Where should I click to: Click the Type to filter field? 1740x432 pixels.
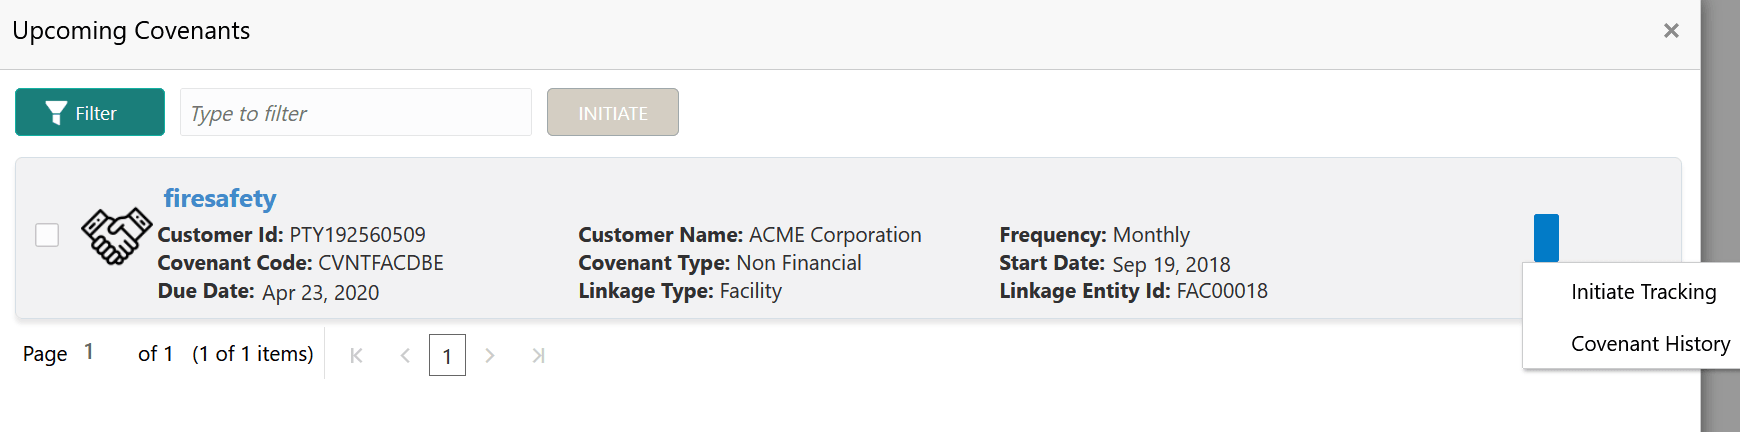[x=355, y=113]
